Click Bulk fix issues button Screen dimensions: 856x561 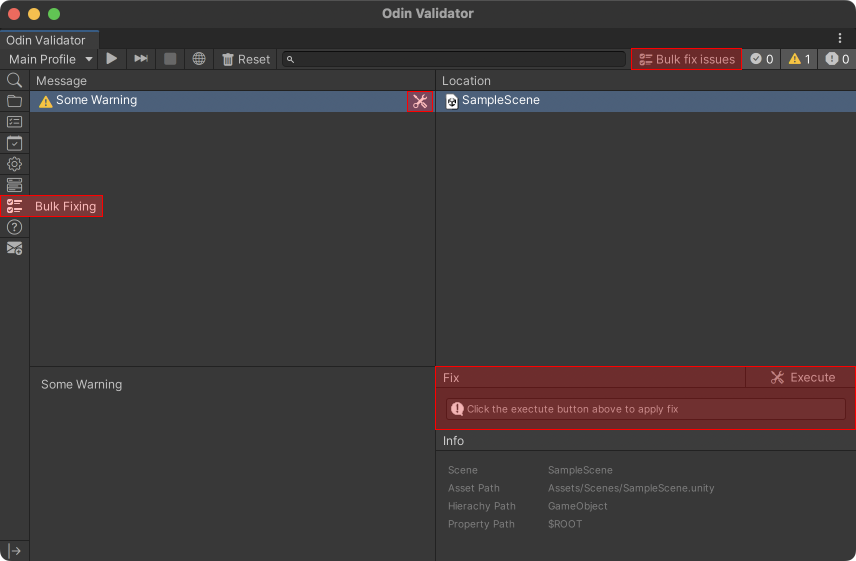(x=686, y=59)
